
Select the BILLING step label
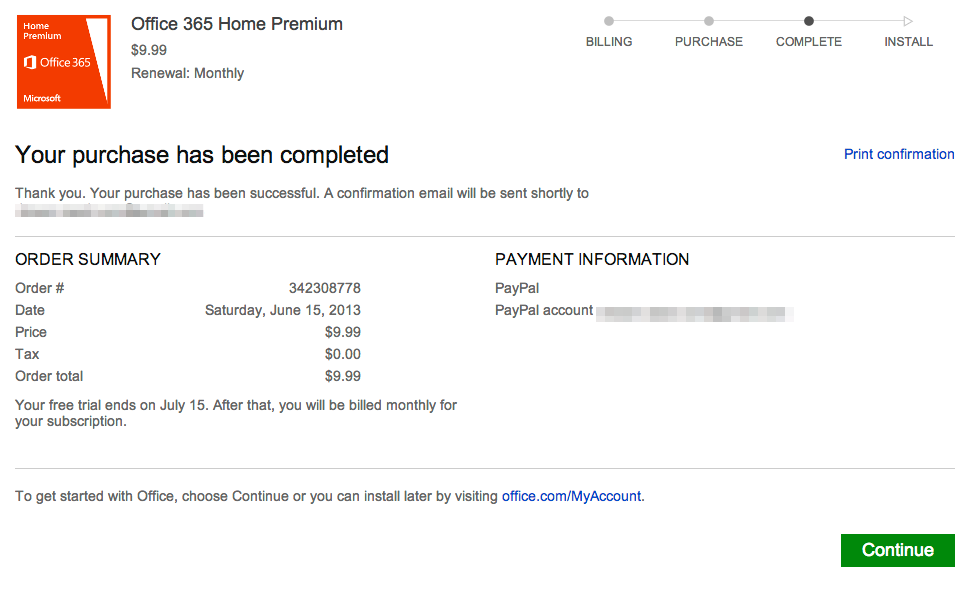tap(609, 42)
